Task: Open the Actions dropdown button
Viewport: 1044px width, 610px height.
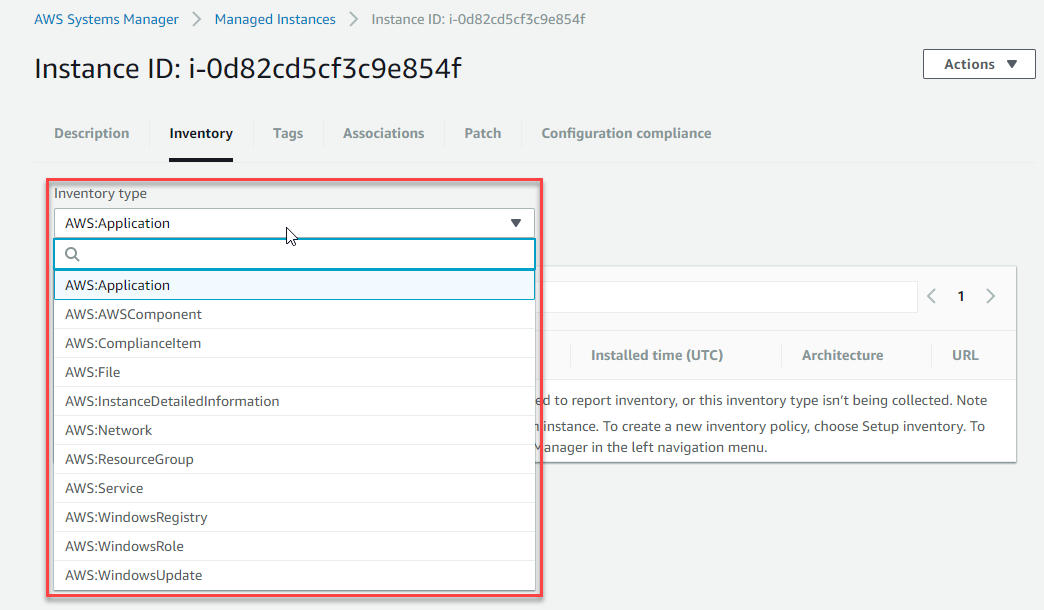Action: coord(979,64)
